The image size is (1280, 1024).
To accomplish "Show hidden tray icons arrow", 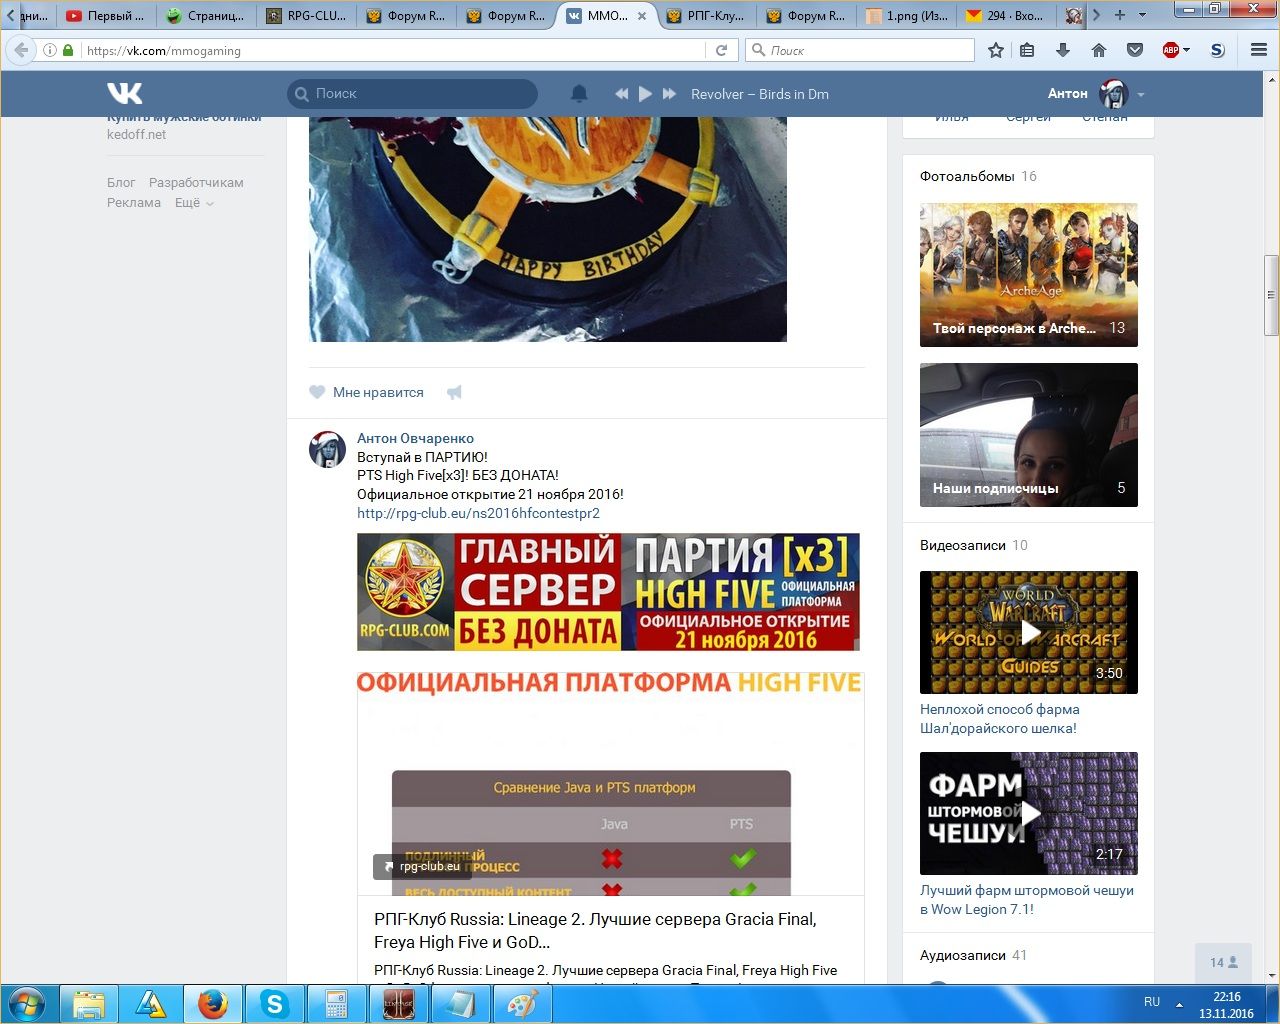I will 1179,1003.
